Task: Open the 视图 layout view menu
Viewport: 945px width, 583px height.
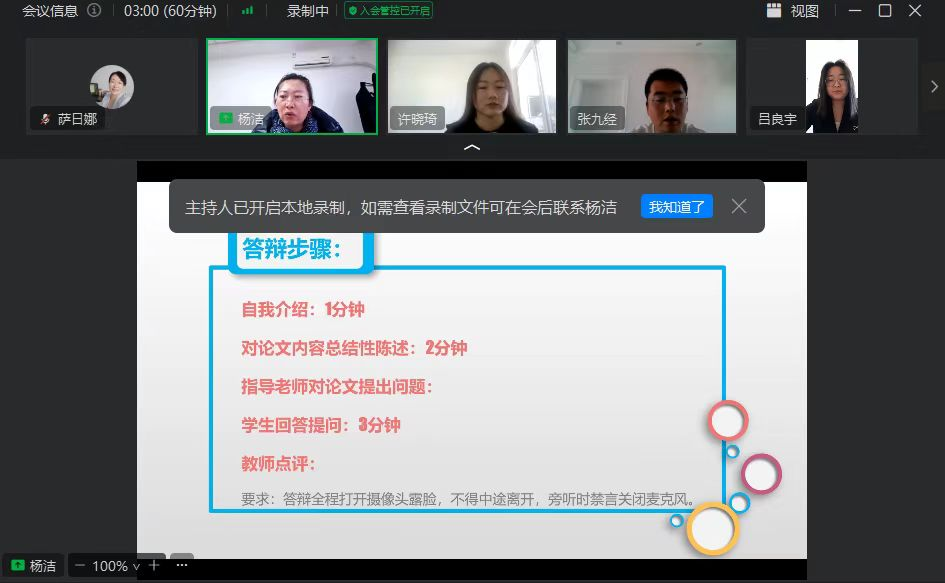Action: pos(793,10)
